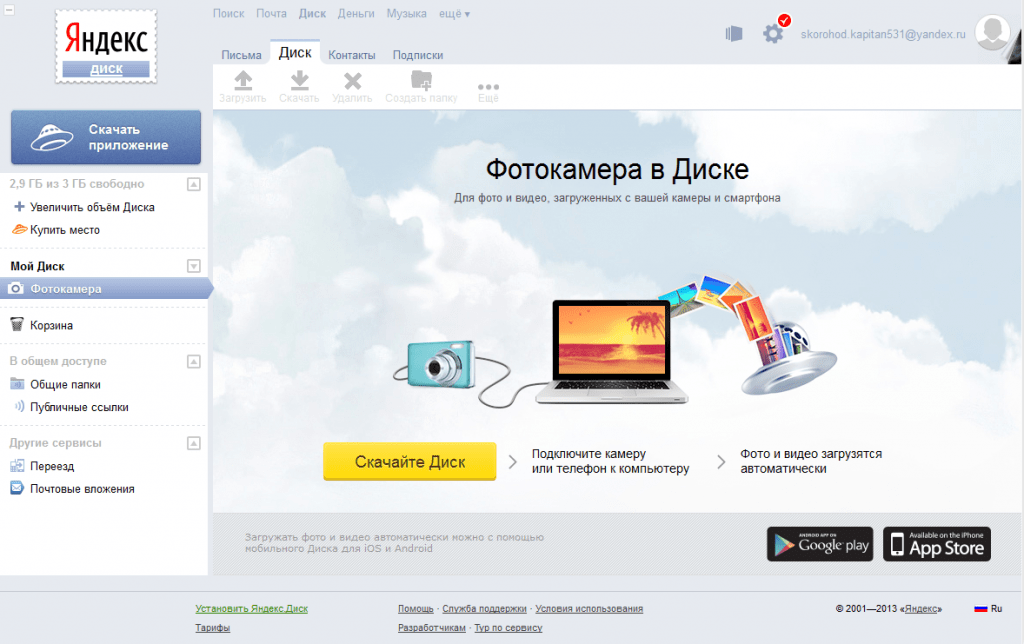Click the Установить Яндекс.Диск footer link
The height and width of the screenshot is (644, 1024).
point(251,609)
